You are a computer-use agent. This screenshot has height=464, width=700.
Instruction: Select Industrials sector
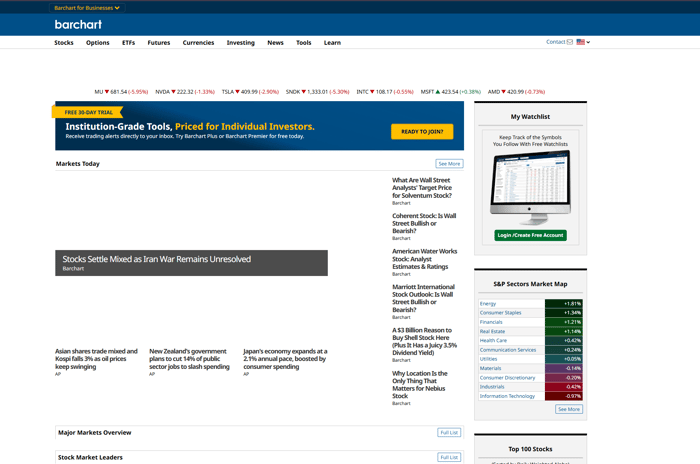[492, 387]
